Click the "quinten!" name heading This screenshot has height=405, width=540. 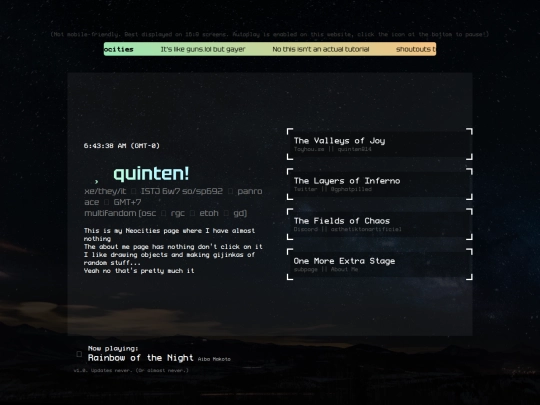151,173
